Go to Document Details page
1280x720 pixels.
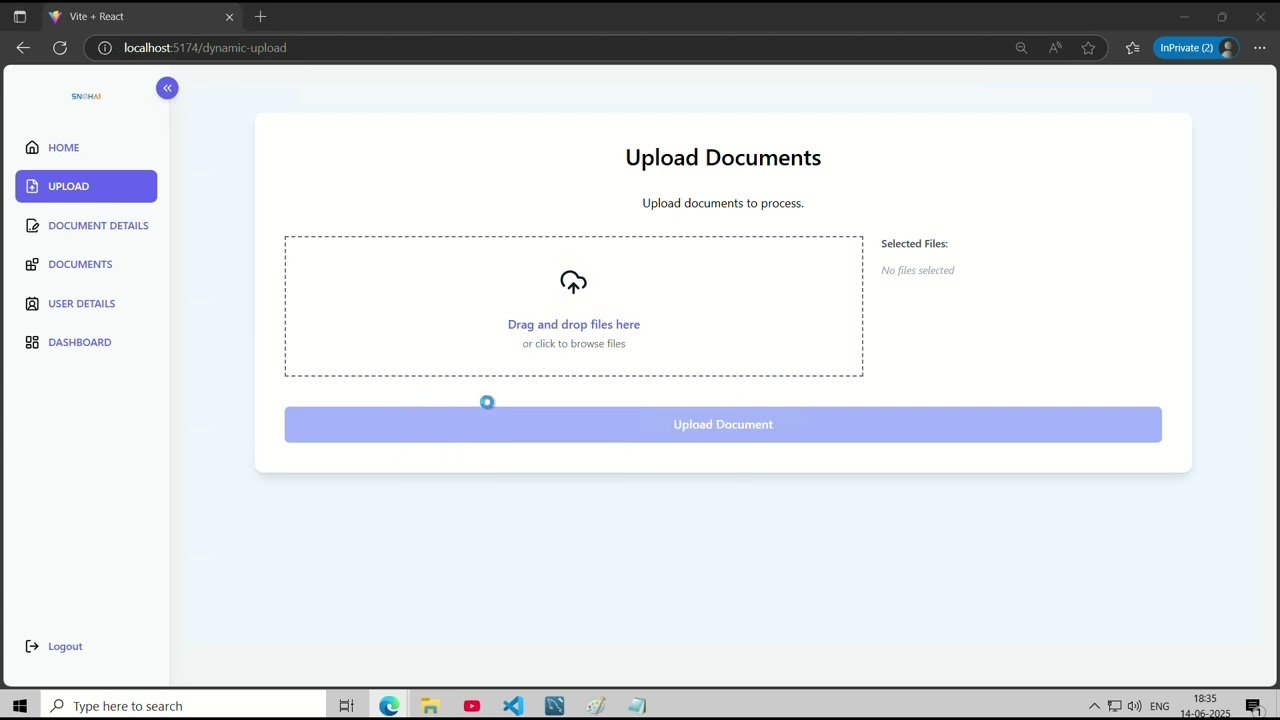click(86, 225)
